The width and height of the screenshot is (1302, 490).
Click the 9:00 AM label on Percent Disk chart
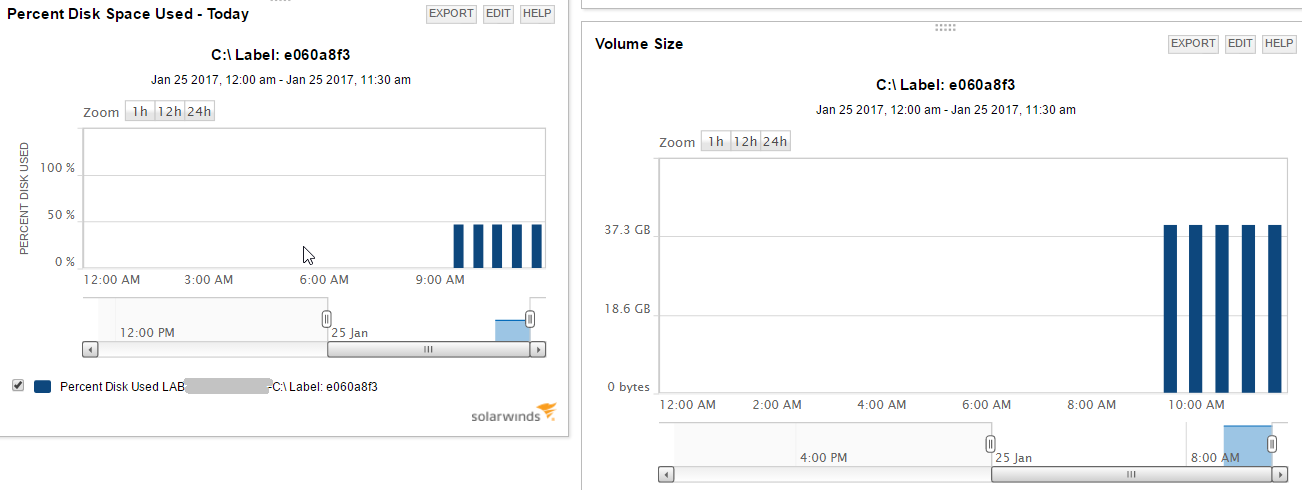[x=440, y=280]
